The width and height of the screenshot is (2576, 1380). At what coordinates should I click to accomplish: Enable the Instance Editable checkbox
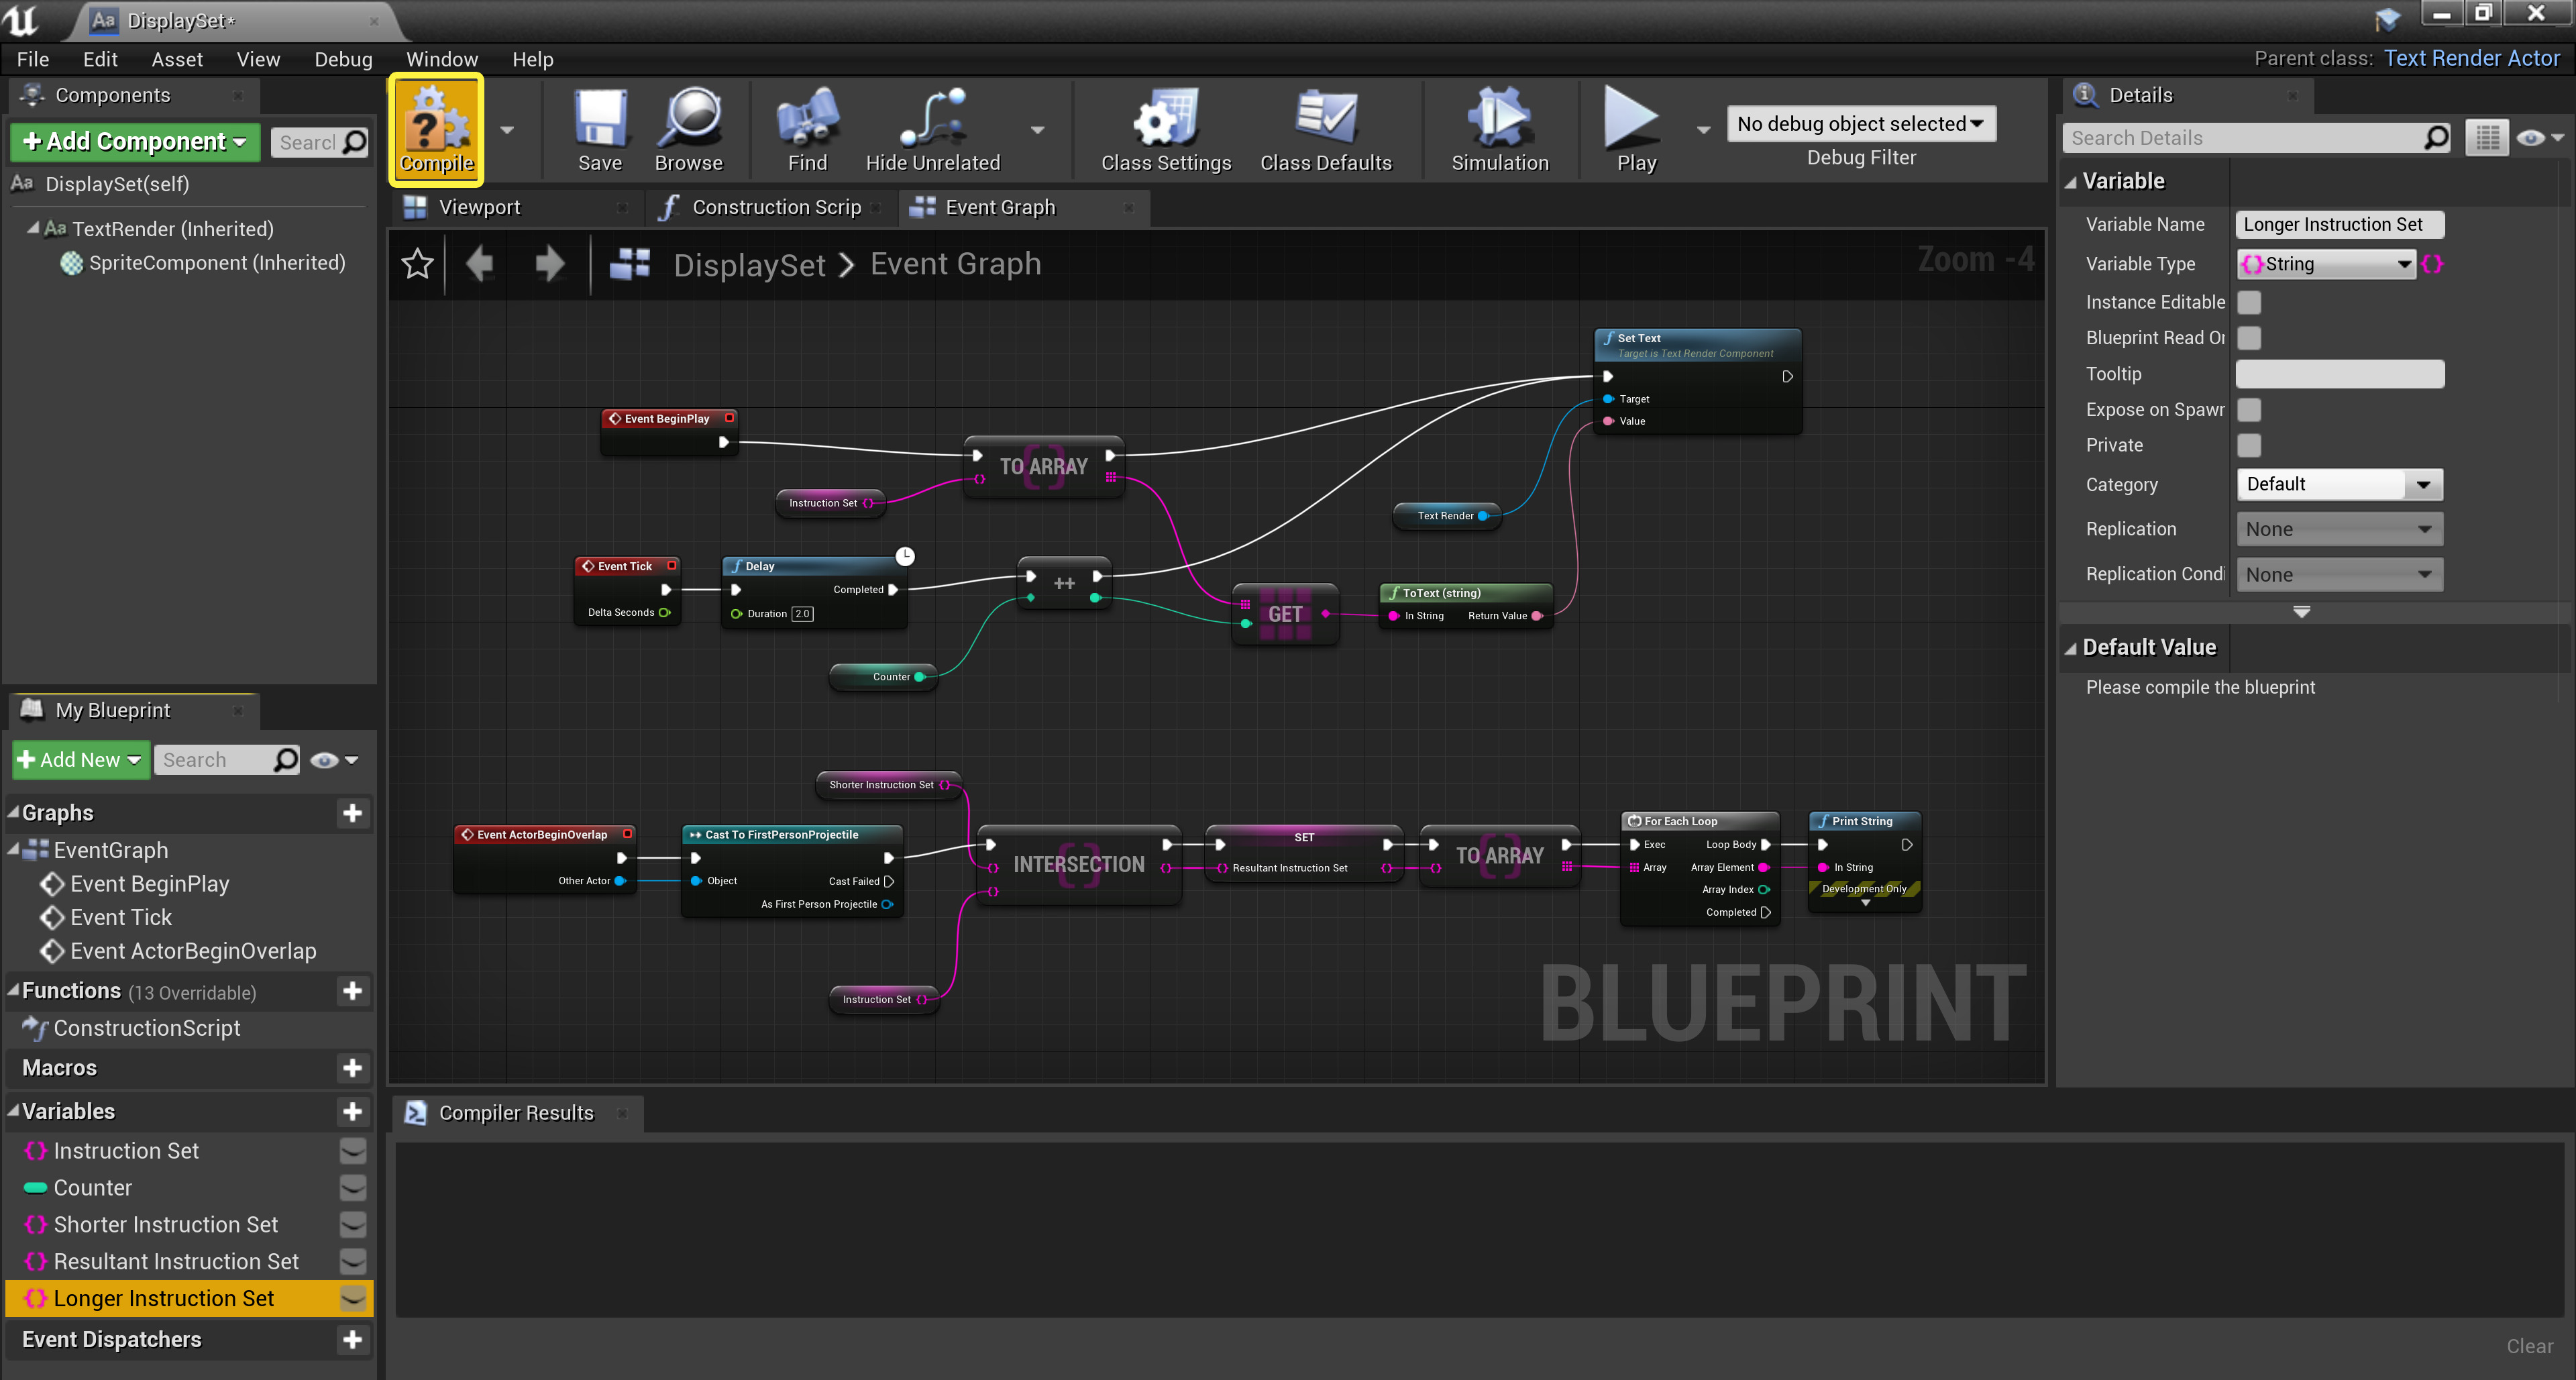2249,302
